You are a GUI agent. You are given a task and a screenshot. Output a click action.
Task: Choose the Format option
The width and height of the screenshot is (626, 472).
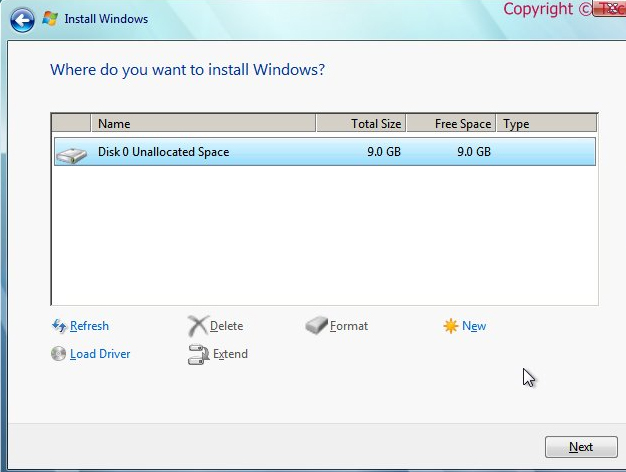349,326
